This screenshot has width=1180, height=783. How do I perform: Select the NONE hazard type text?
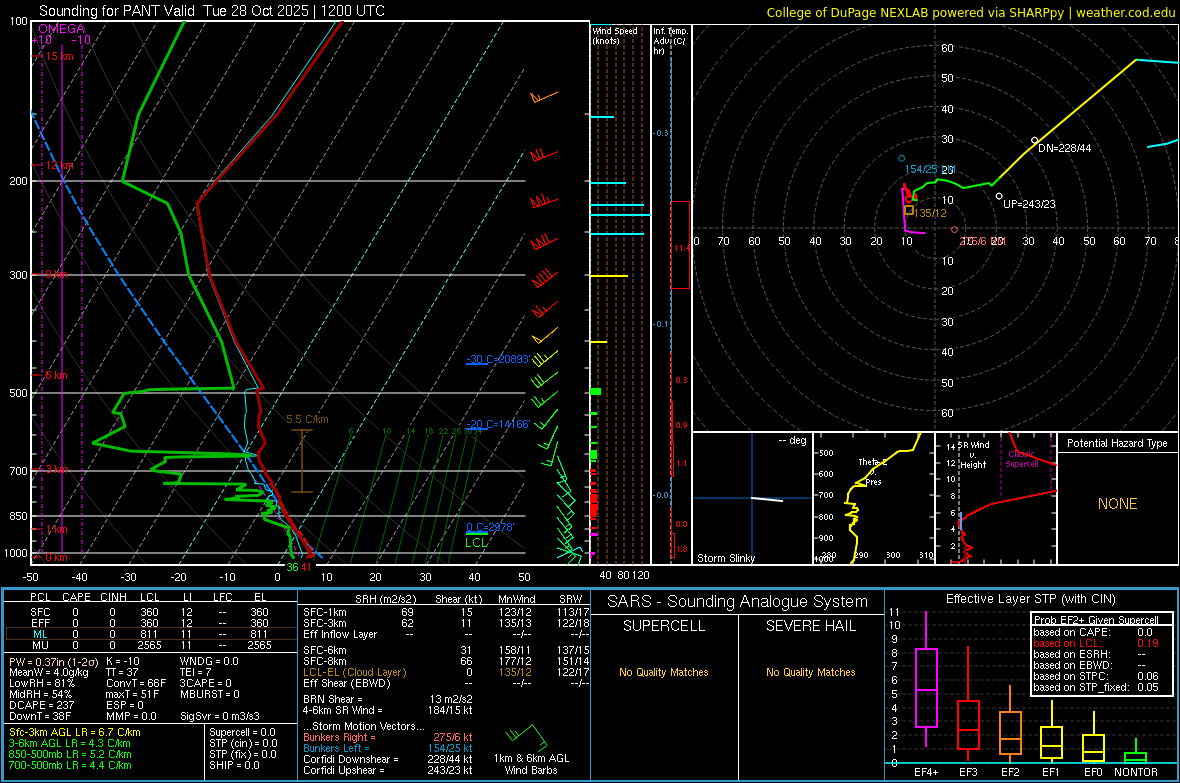(1117, 504)
